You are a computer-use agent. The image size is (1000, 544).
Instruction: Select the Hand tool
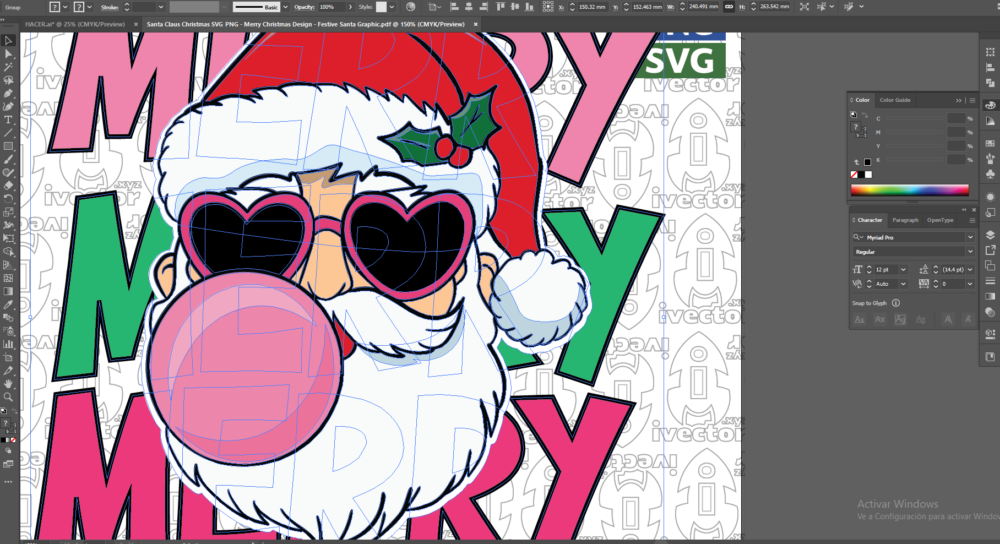click(8, 384)
